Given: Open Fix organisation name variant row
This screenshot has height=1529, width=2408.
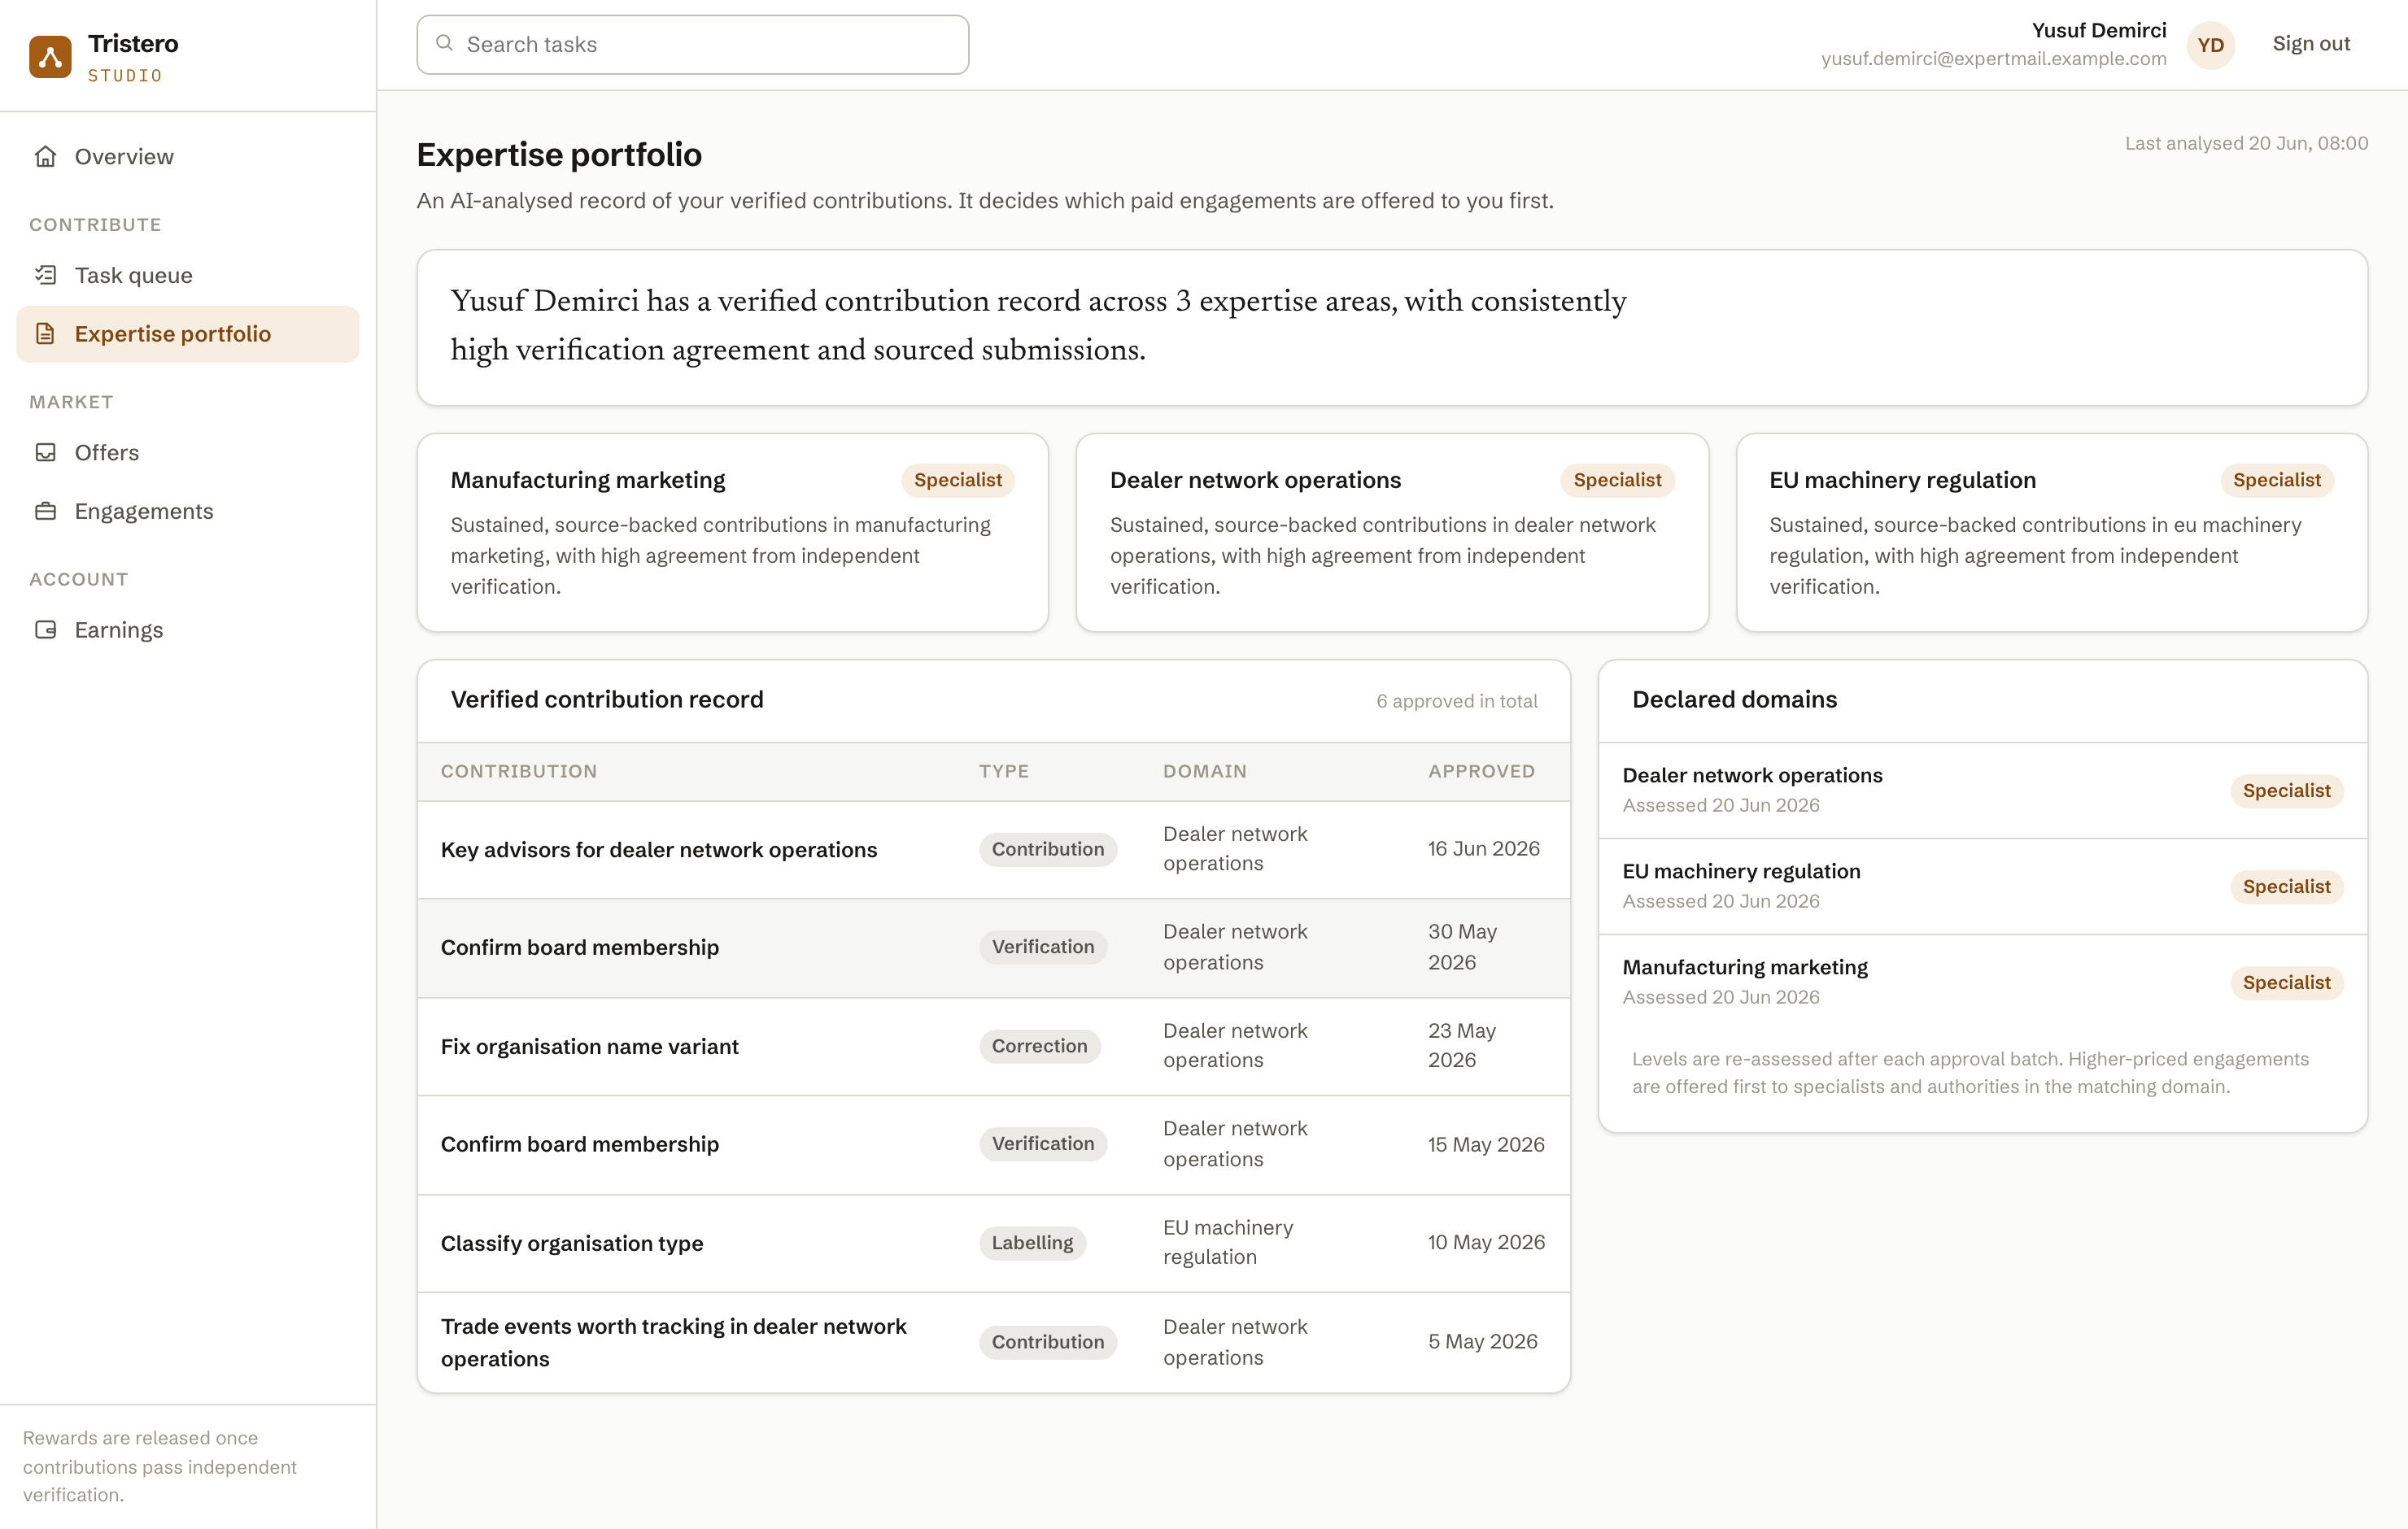Looking at the screenshot, I should [993, 1046].
